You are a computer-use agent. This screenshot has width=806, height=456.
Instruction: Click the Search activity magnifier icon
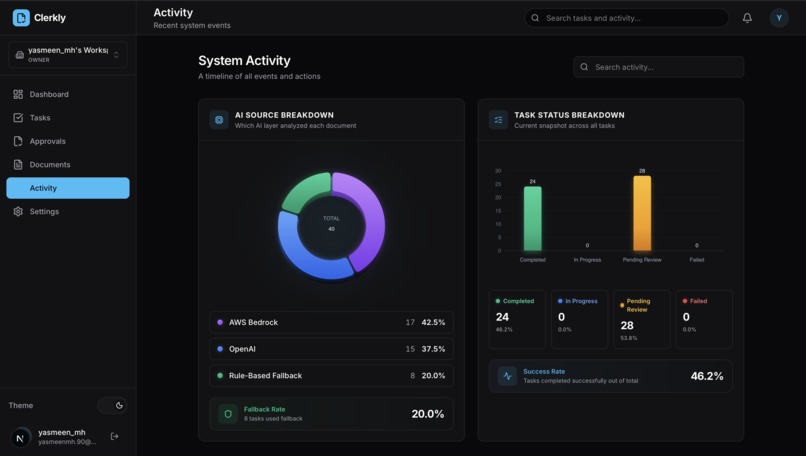pyautogui.click(x=584, y=67)
